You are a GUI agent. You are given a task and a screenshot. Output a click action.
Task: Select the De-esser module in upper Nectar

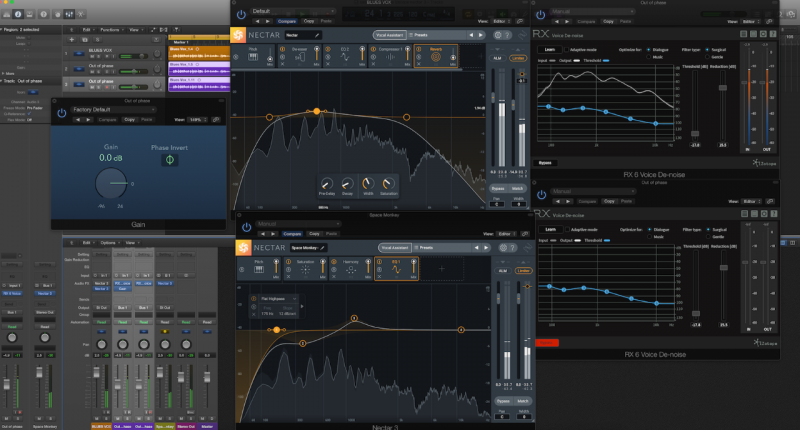[x=299, y=55]
